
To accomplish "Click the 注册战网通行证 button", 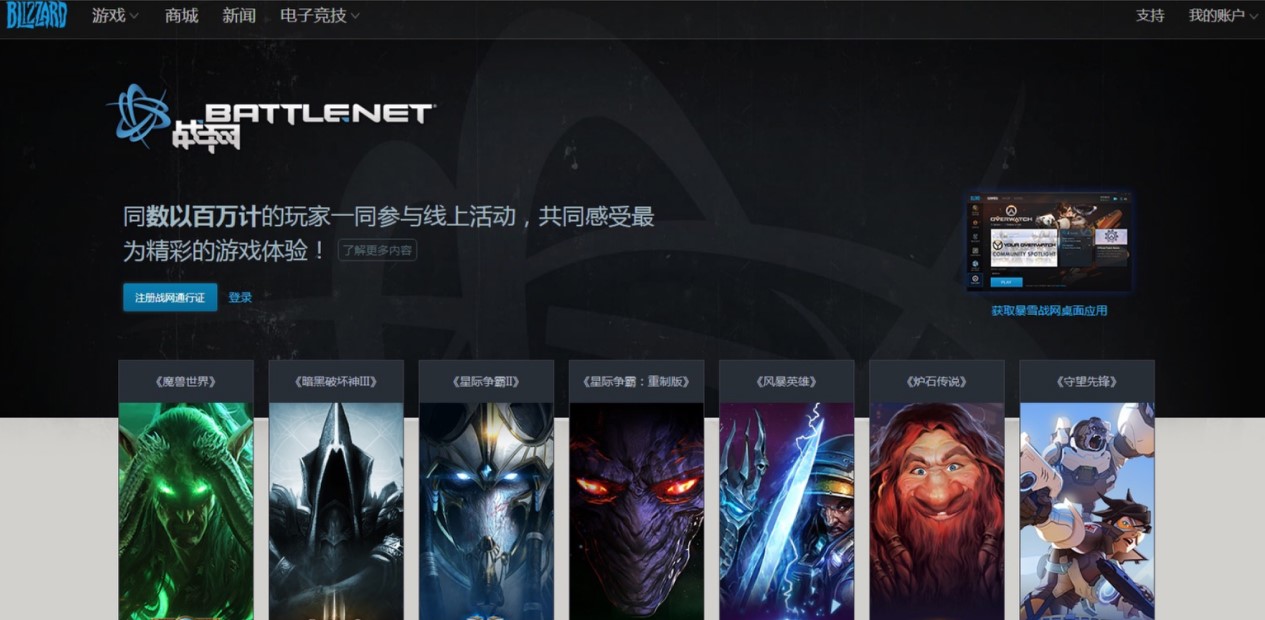I will point(170,297).
